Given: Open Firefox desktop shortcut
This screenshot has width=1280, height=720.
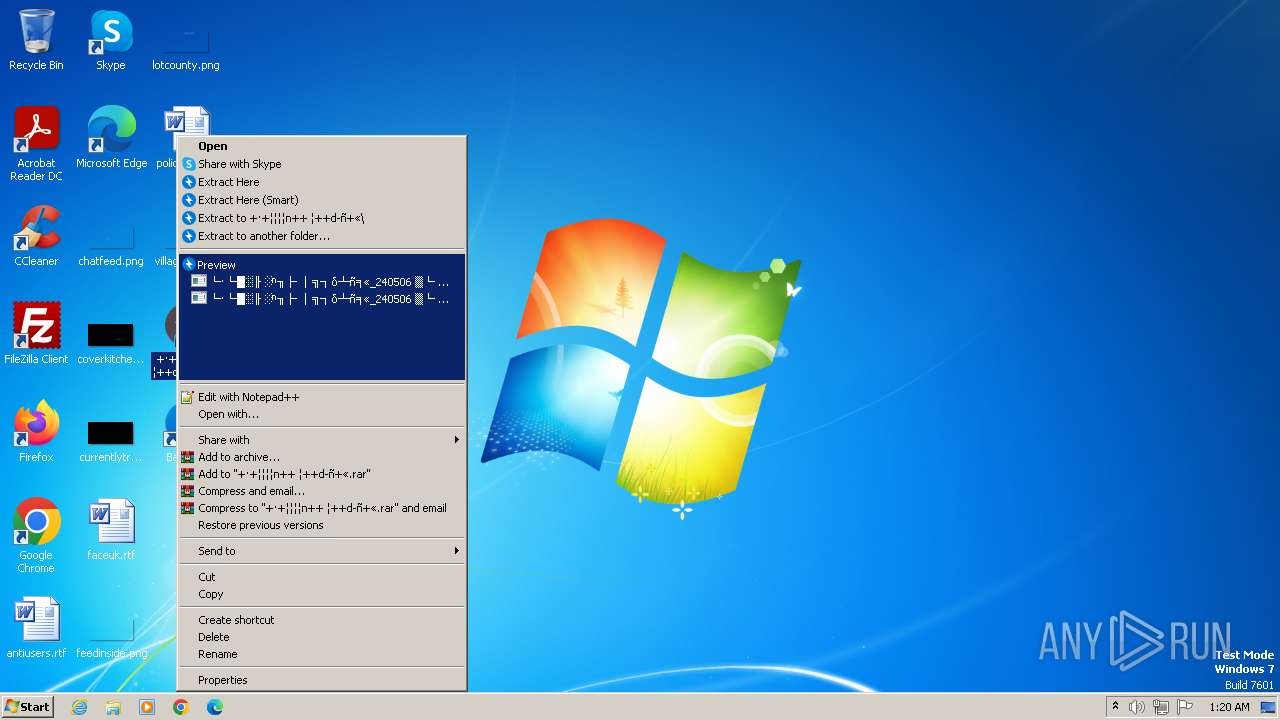Looking at the screenshot, I should coord(36,432).
